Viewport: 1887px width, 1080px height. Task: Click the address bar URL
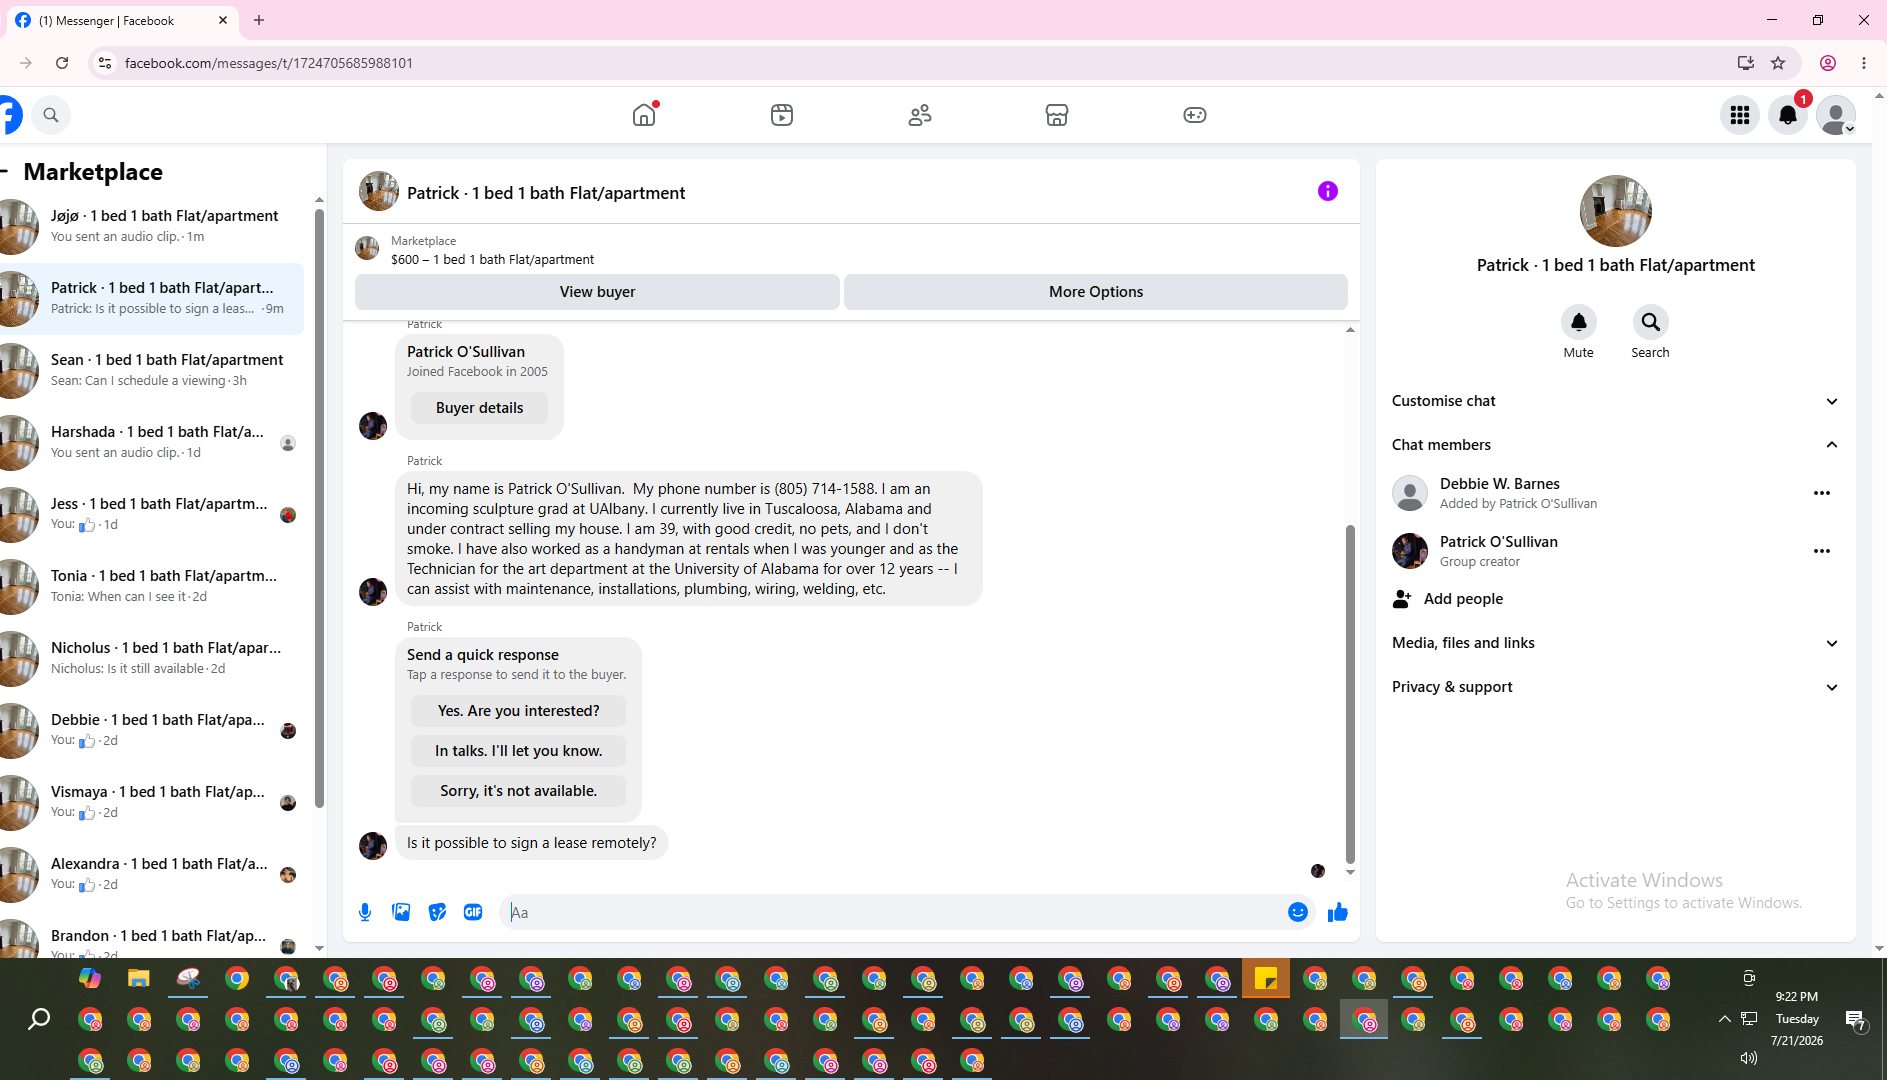269,63
